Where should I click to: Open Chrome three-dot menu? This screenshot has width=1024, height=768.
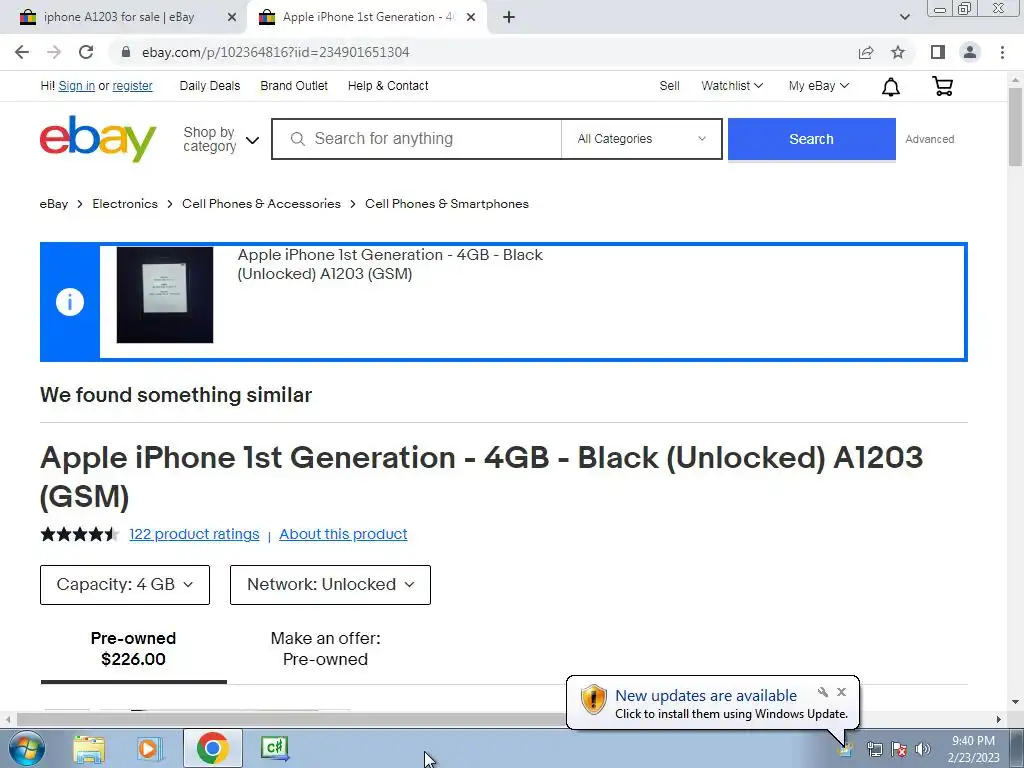(1002, 52)
